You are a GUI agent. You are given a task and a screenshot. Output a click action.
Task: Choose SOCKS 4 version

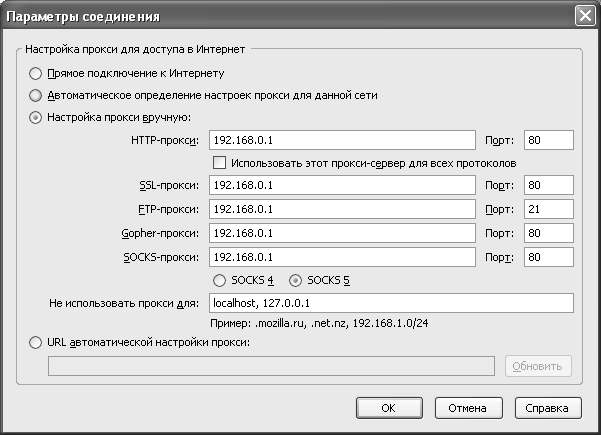[220, 281]
